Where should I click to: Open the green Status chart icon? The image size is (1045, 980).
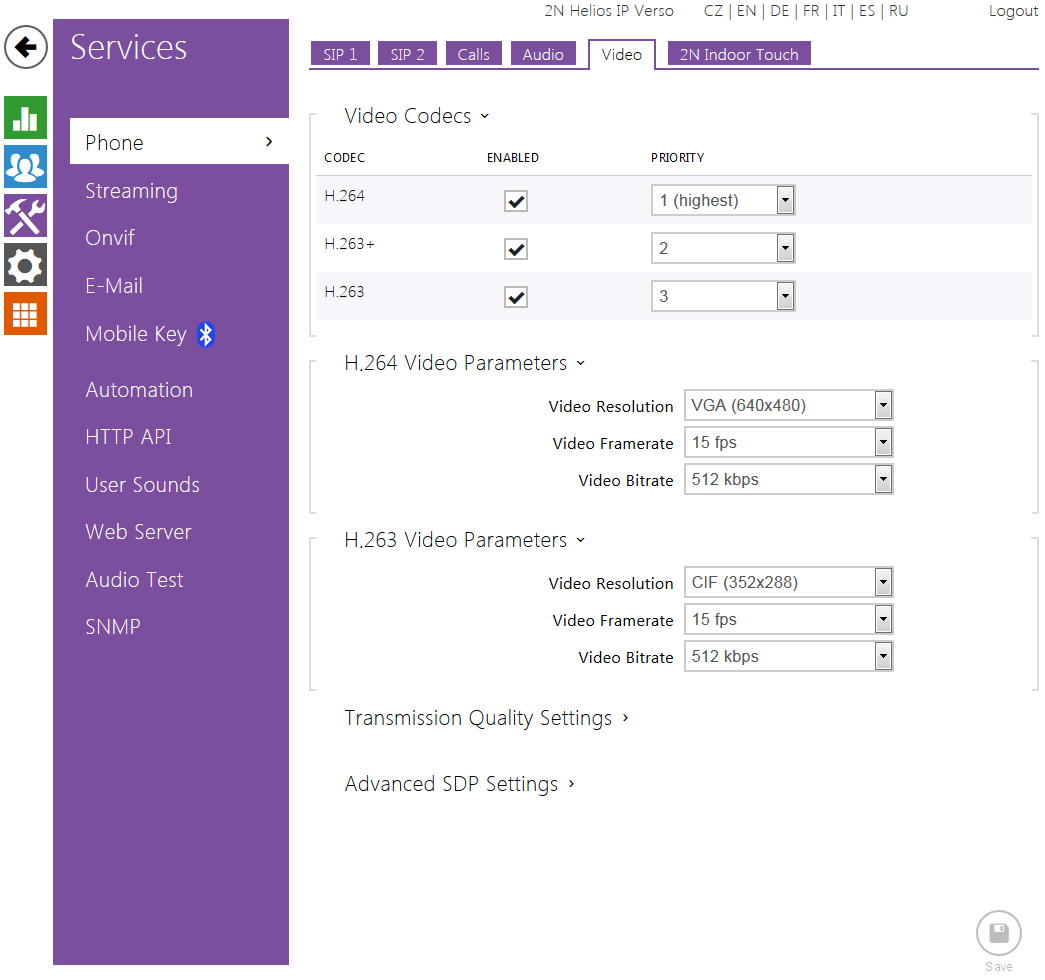click(x=25, y=118)
